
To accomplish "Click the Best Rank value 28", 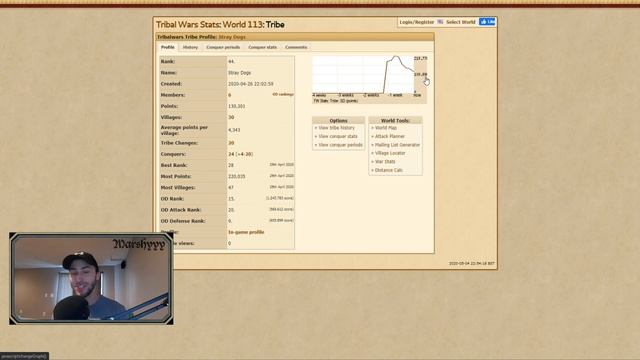I will (231, 166).
